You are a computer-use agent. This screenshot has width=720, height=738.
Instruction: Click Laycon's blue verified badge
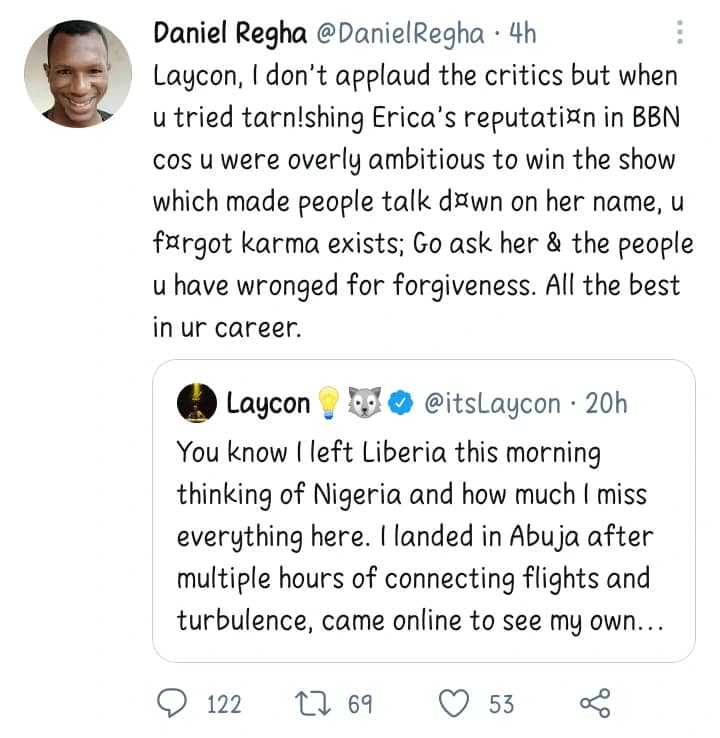400,404
